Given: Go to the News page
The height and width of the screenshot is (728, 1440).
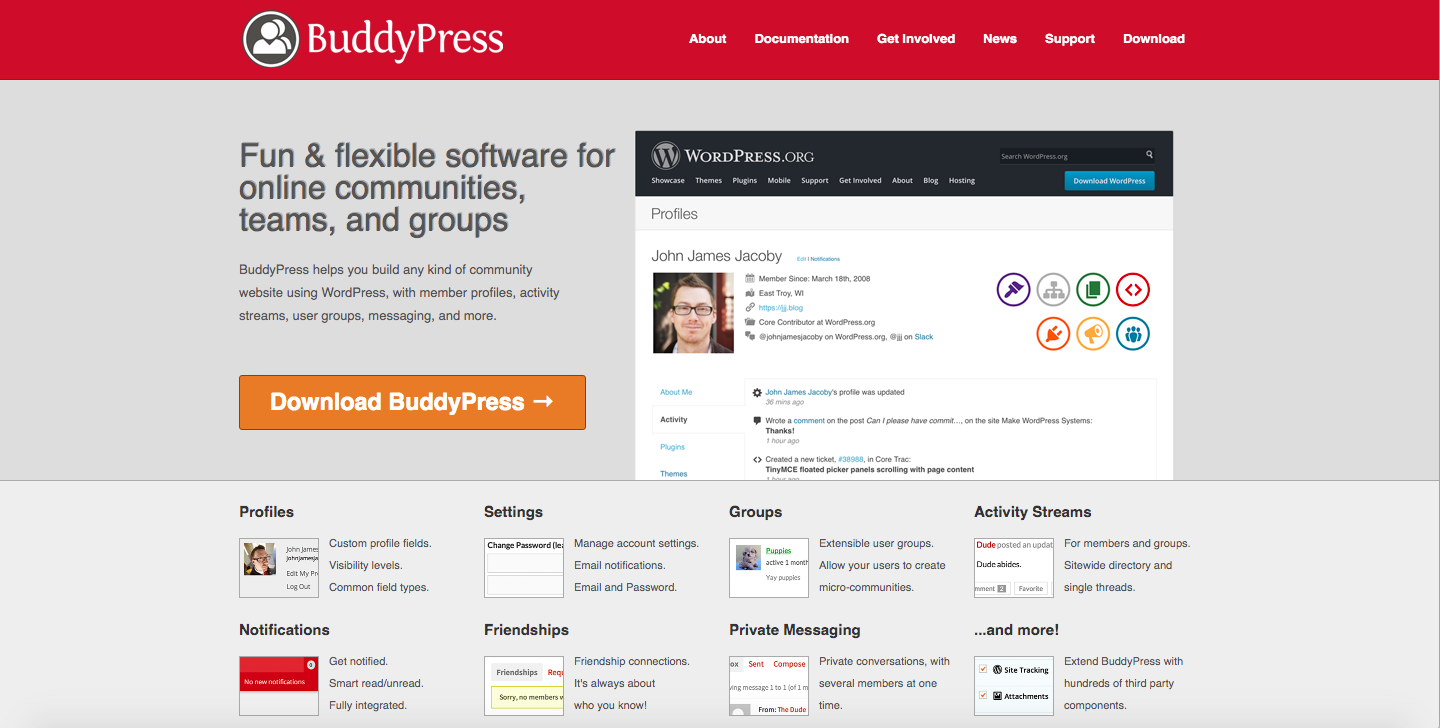Looking at the screenshot, I should [1000, 39].
